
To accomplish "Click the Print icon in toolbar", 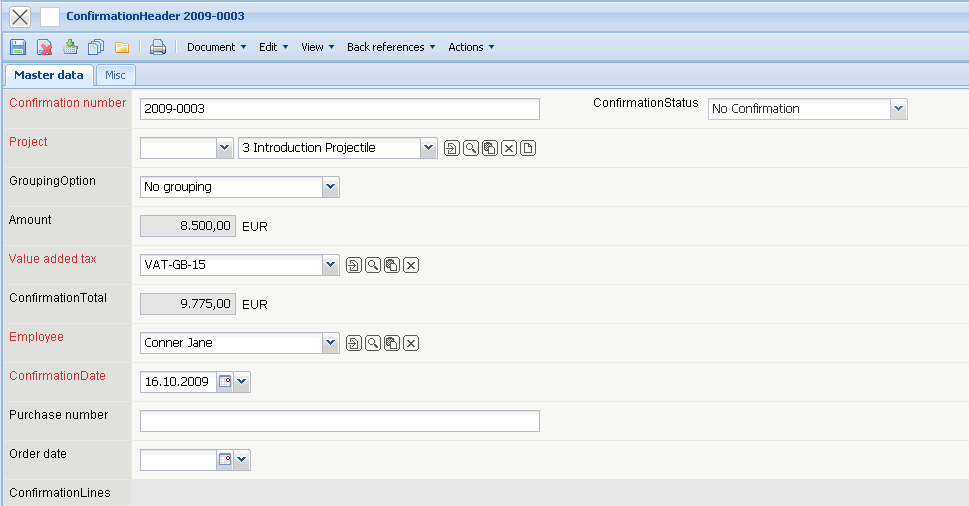I will click(158, 47).
